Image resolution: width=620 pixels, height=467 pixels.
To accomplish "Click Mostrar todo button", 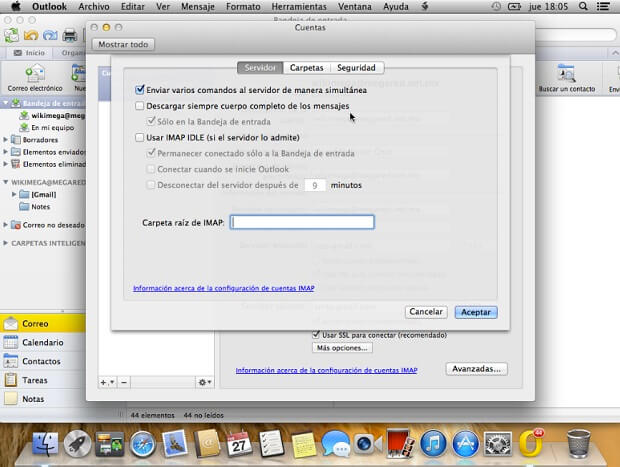I will tap(123, 44).
